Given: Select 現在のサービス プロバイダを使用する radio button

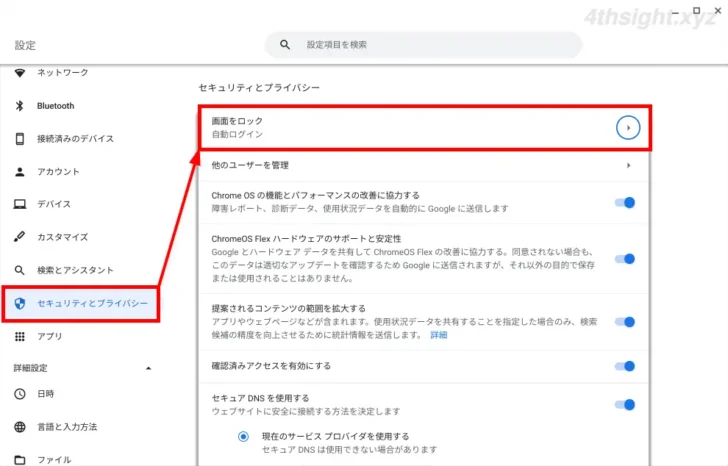Looking at the screenshot, I should point(243,437).
